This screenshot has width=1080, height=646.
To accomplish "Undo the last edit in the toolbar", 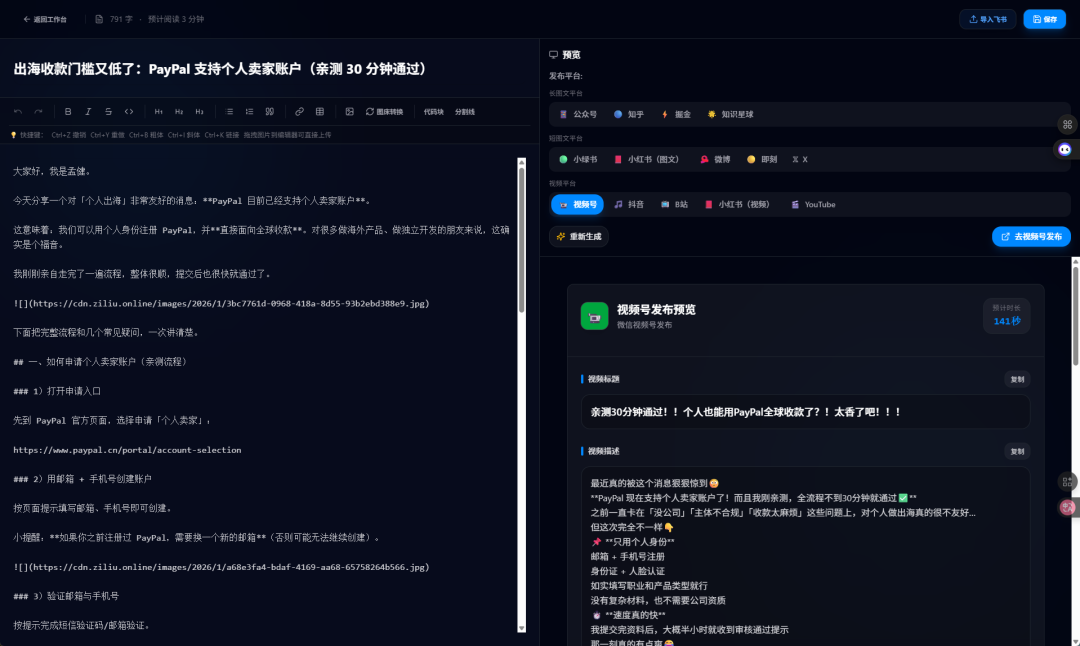I will (x=19, y=112).
